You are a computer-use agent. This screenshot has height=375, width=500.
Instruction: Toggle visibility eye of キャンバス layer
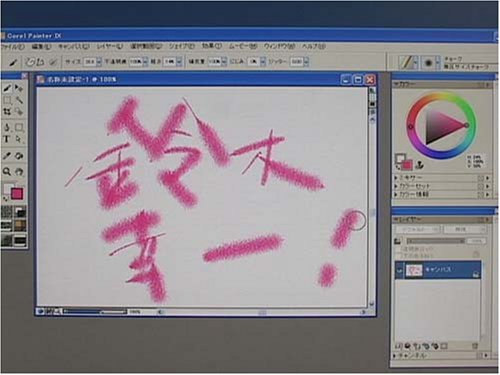click(x=399, y=271)
